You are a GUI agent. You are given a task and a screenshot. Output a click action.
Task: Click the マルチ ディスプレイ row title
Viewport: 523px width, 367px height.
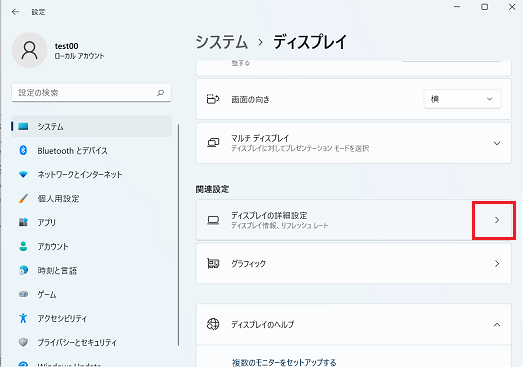(x=260, y=138)
